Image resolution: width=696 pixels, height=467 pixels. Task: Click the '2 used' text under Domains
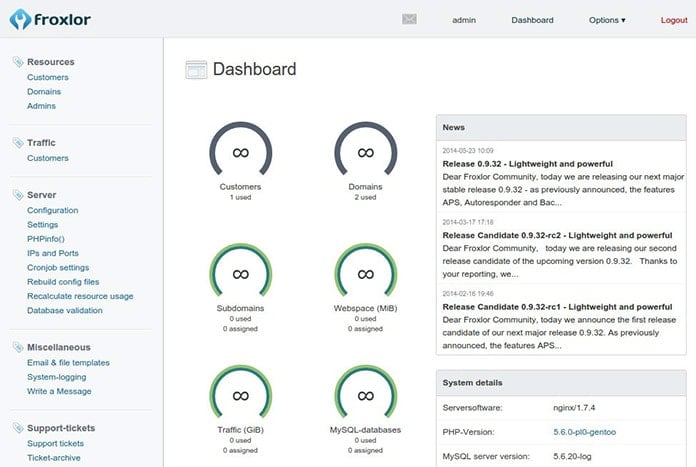click(365, 197)
